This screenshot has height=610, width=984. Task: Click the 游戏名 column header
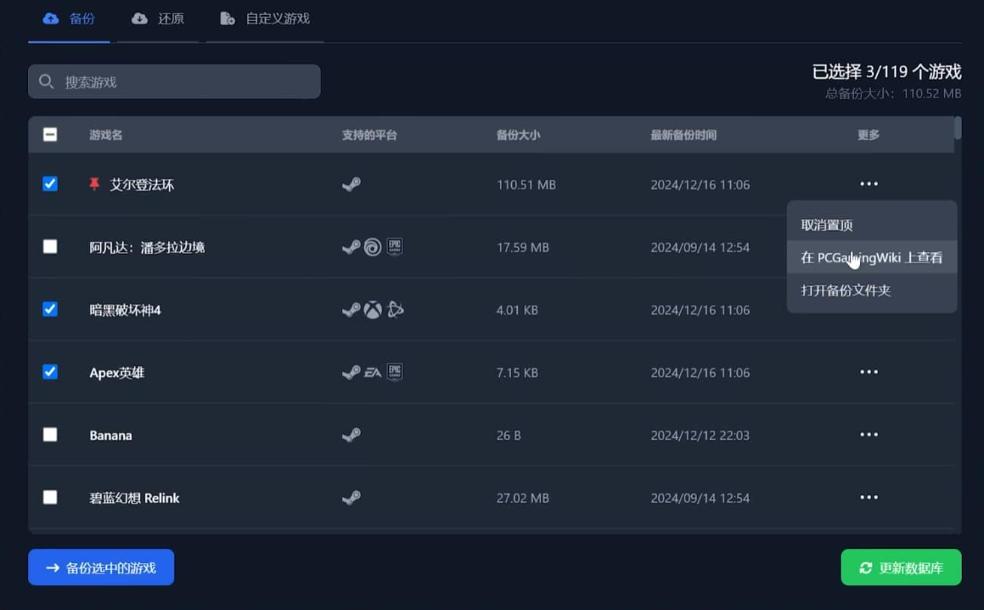click(x=105, y=135)
